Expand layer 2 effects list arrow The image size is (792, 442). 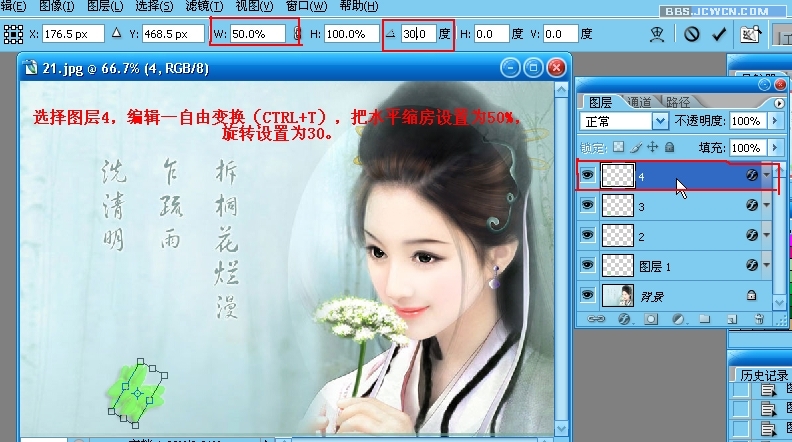[x=767, y=235]
